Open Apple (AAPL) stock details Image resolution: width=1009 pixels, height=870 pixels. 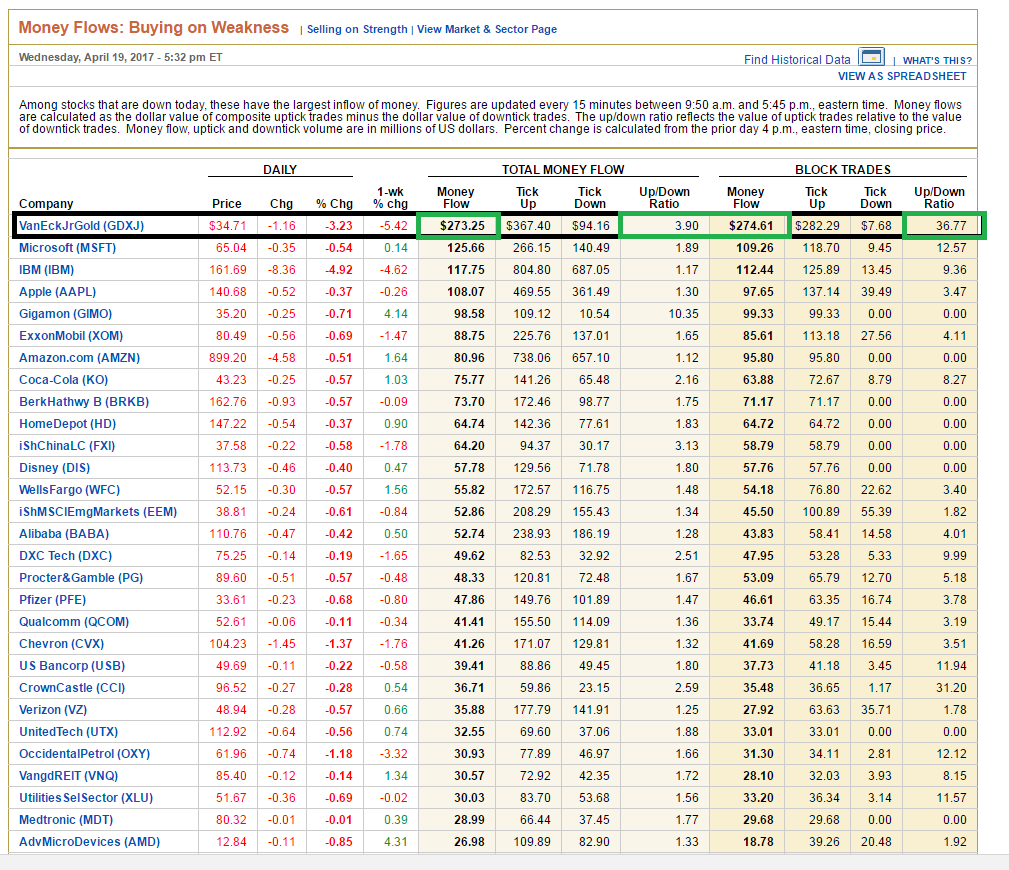pos(57,292)
